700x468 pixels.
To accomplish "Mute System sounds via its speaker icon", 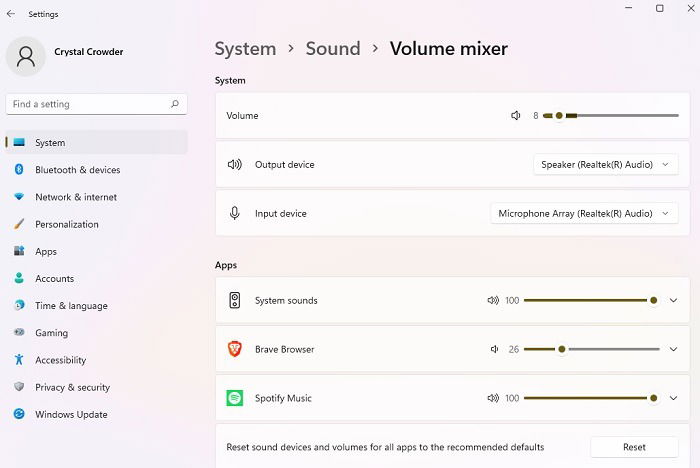I will tap(493, 301).
